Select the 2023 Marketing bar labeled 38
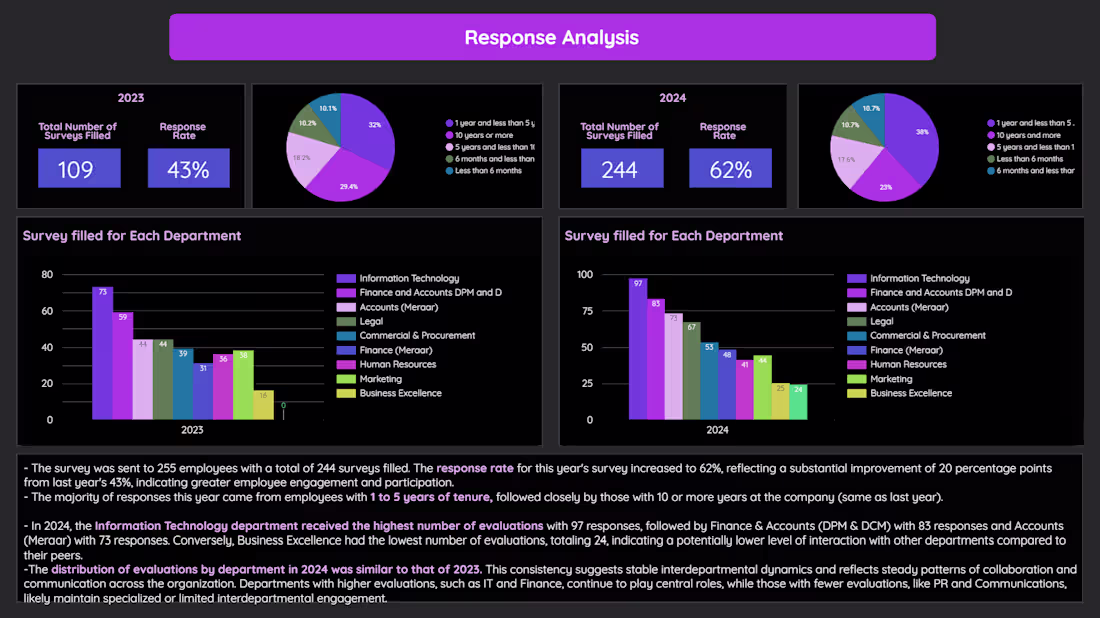Screen dimensions: 1100x618 coord(243,385)
